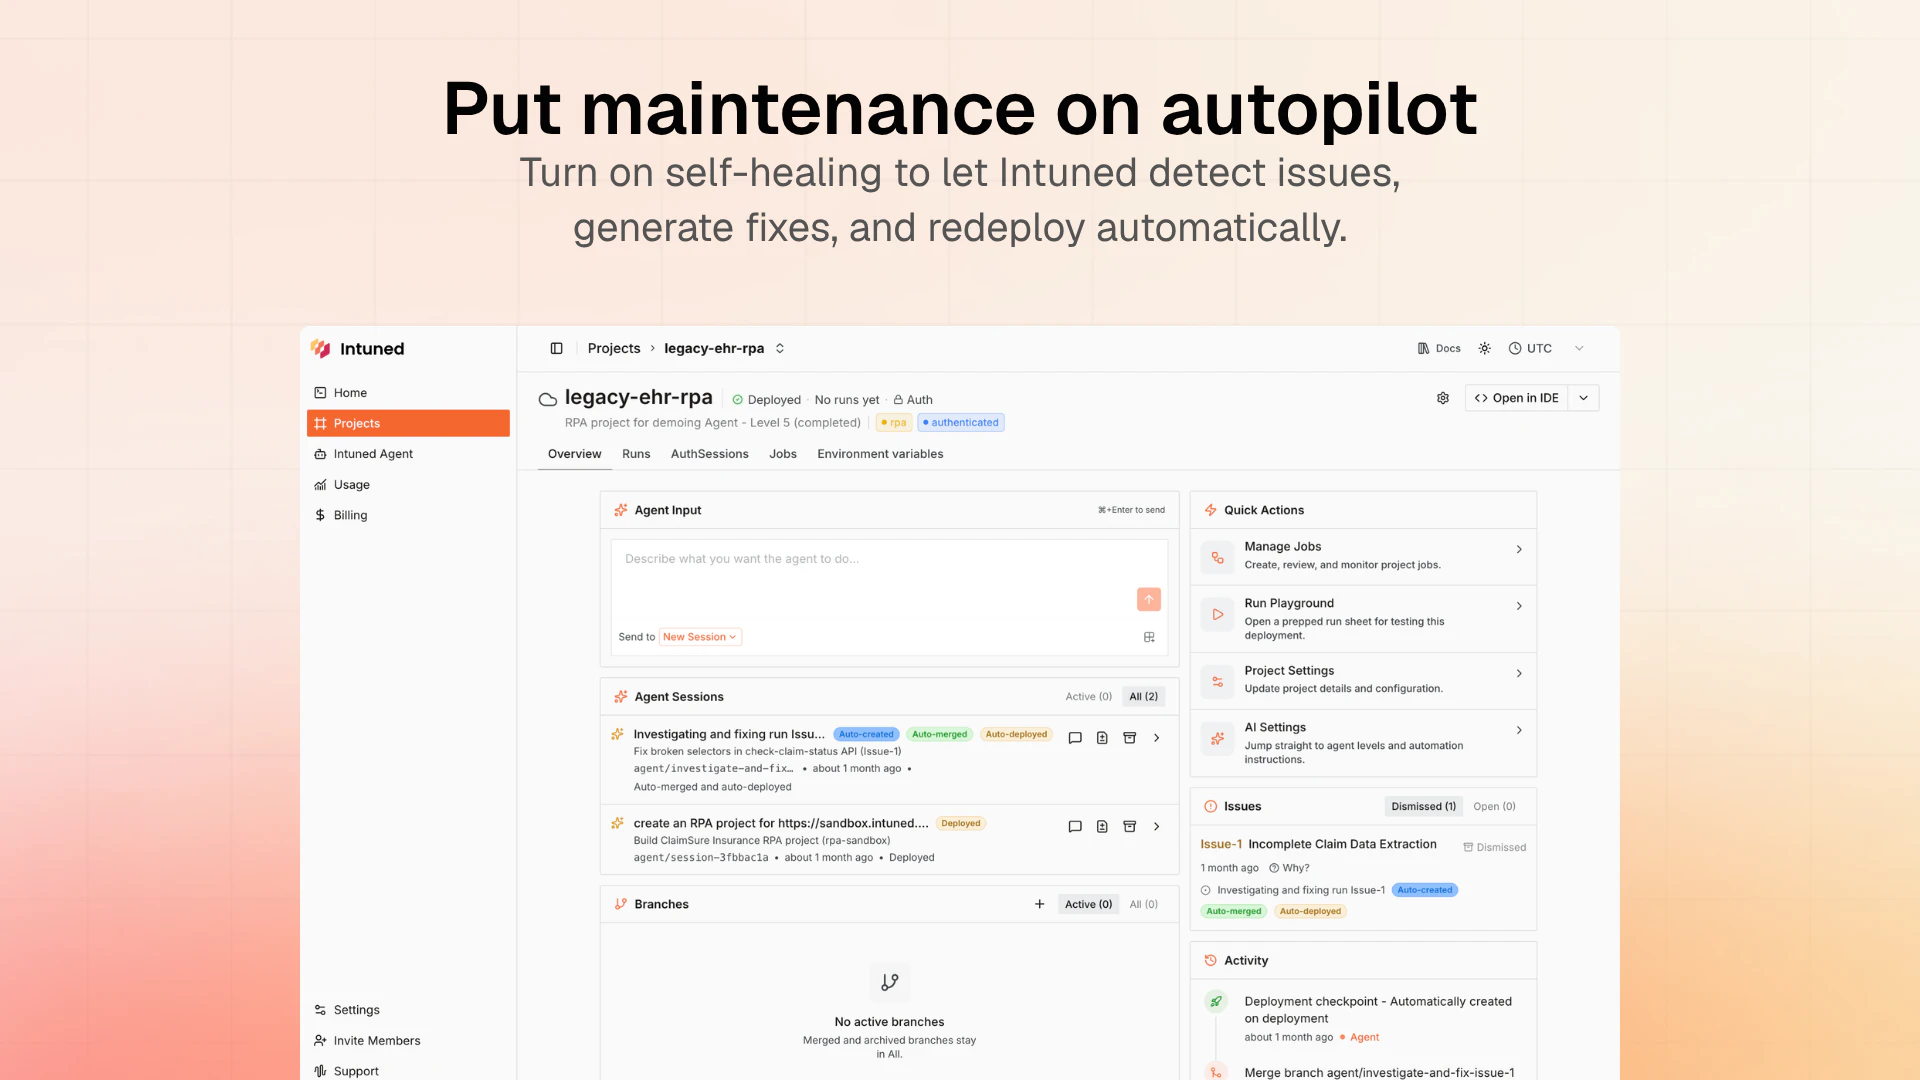Open the legacy-ehr-rpa project switcher
The image size is (1920, 1080).
pyautogui.click(x=780, y=348)
